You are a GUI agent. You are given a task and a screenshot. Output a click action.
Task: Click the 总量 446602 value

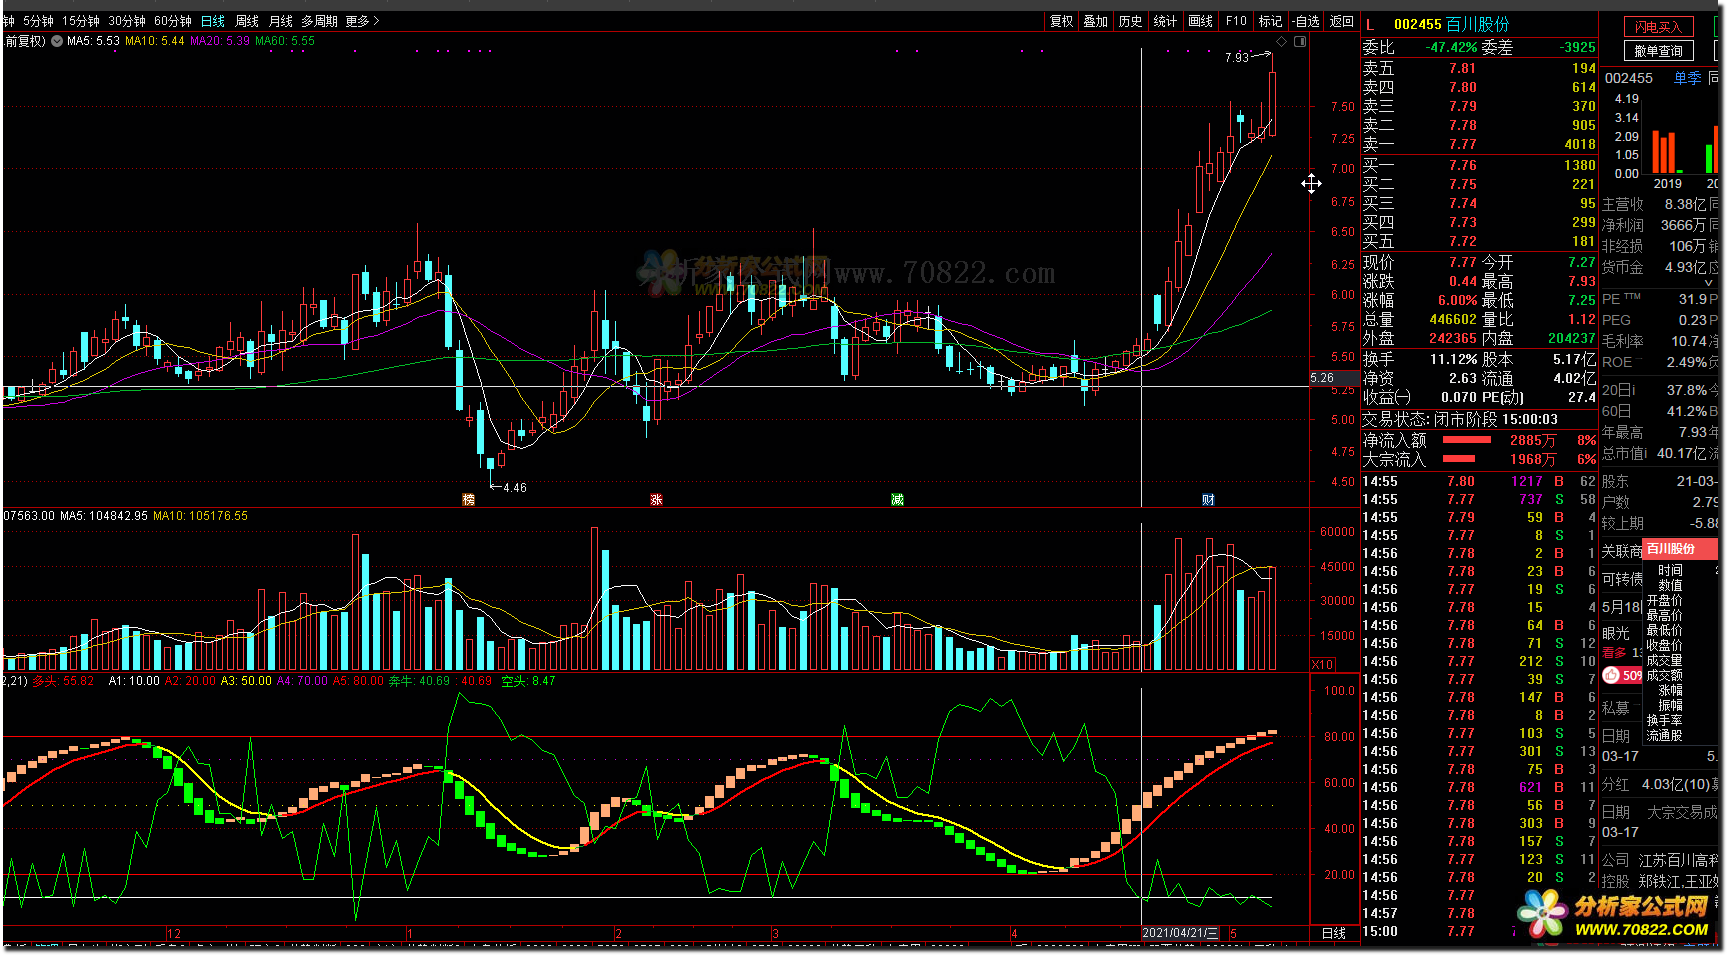click(x=1452, y=319)
